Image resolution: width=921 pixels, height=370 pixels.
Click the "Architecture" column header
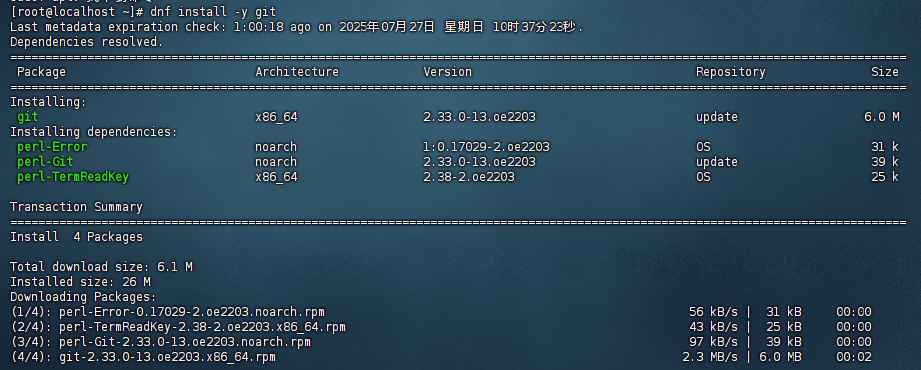(297, 72)
